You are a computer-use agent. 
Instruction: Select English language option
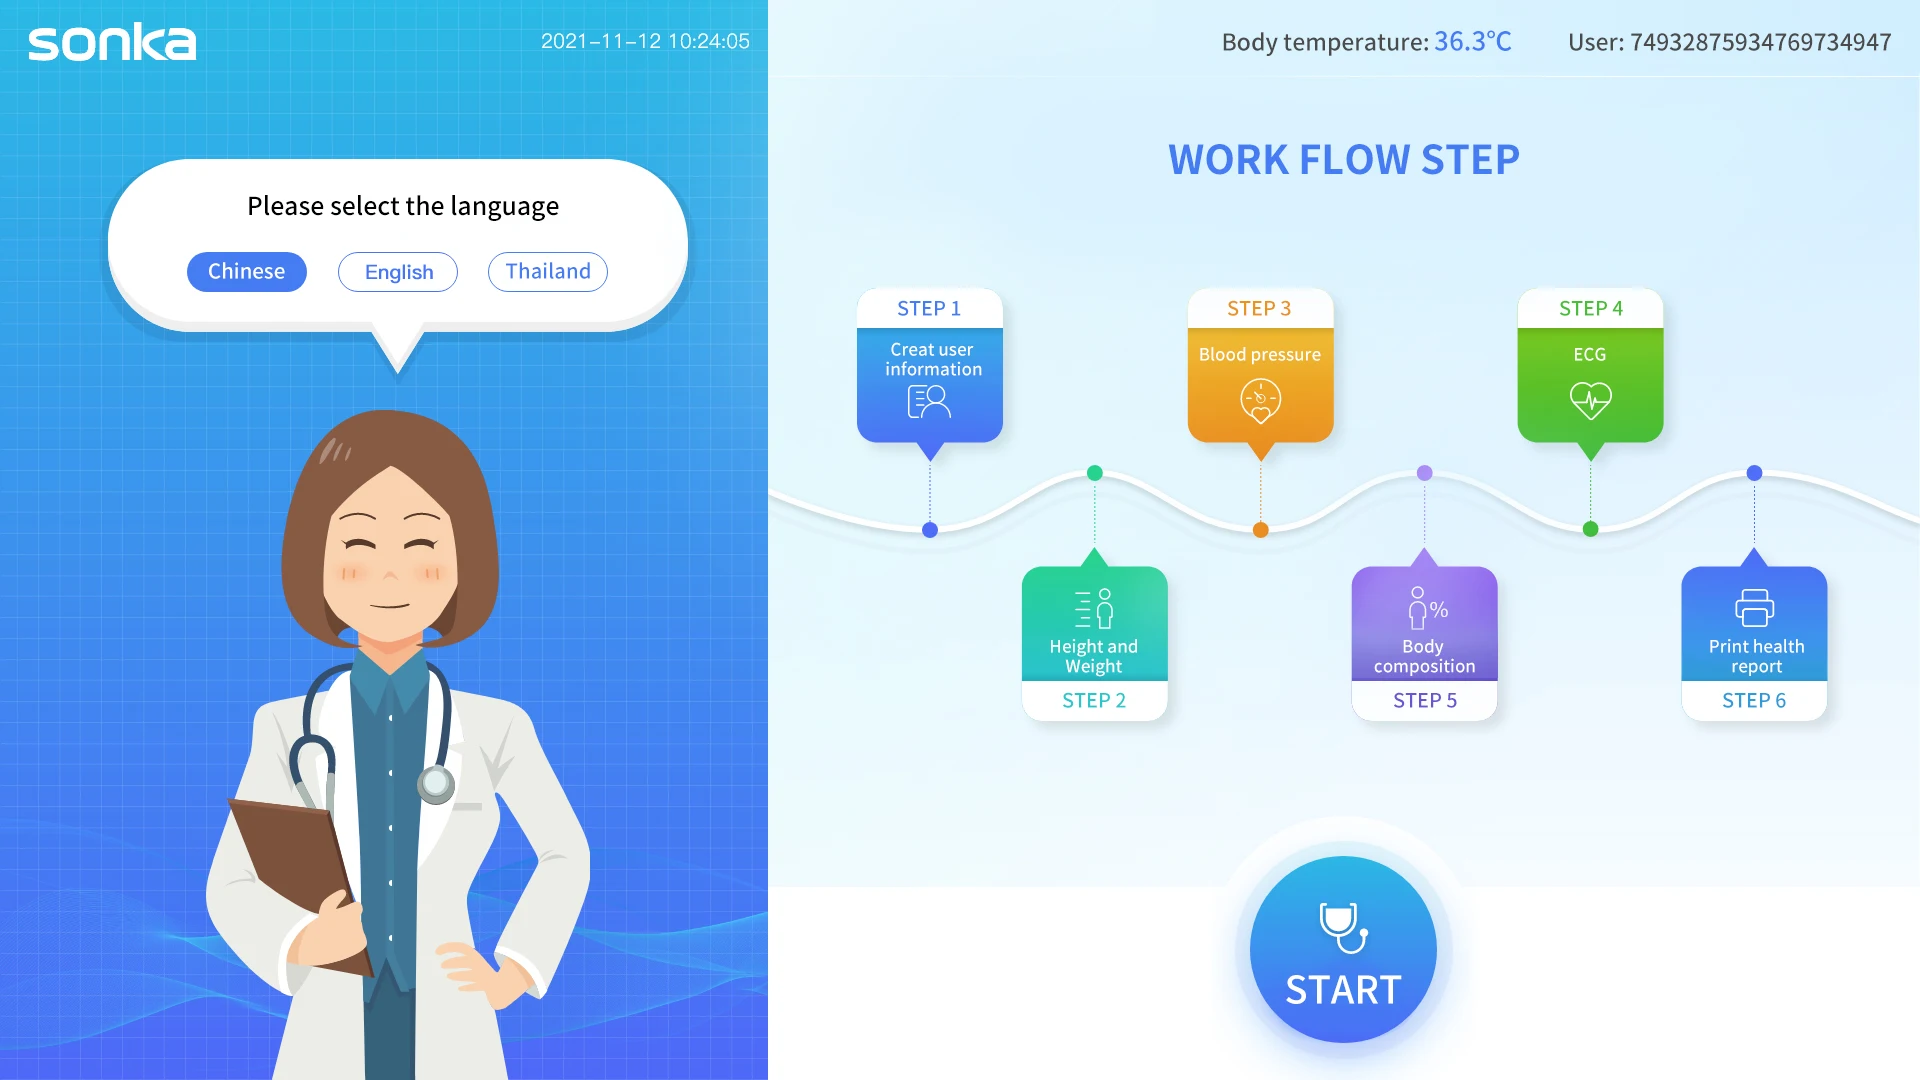click(x=398, y=272)
